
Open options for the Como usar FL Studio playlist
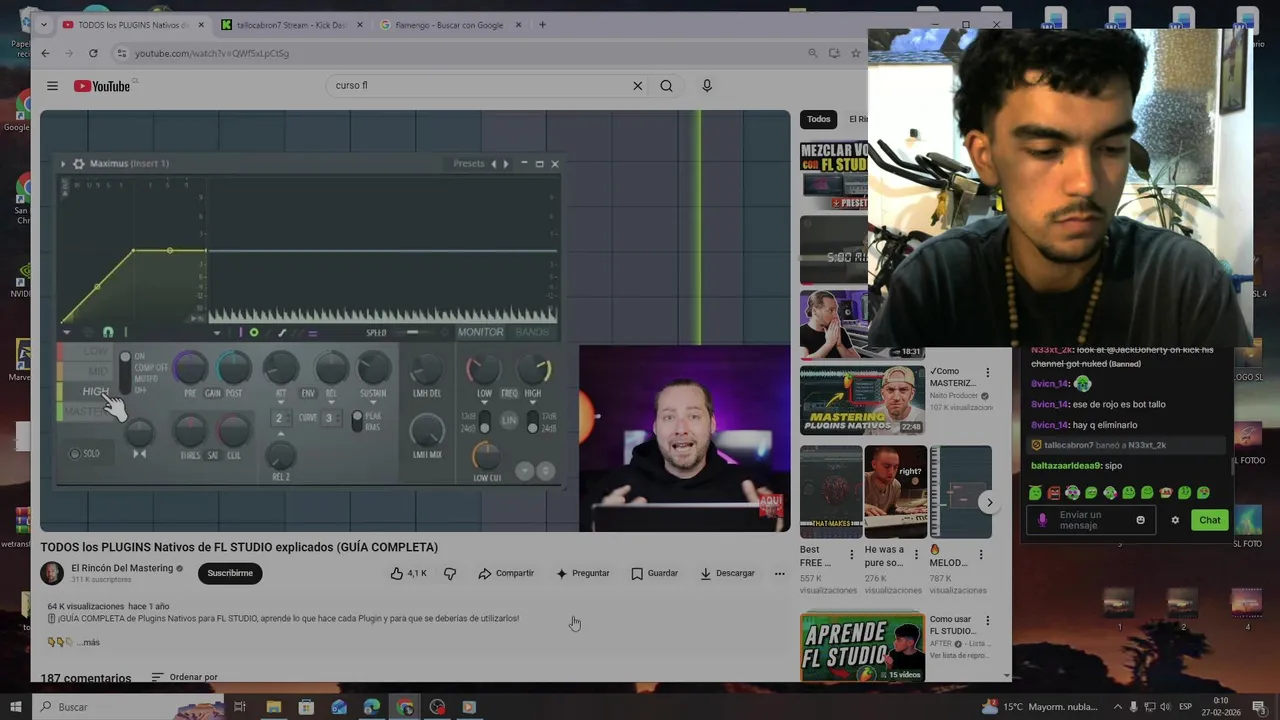987,620
